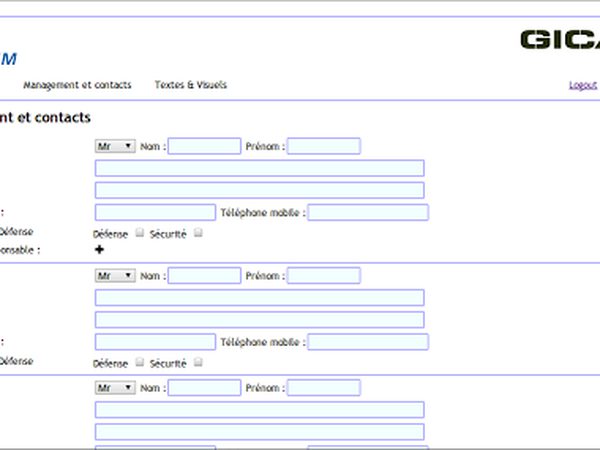Image resolution: width=600 pixels, height=450 pixels.
Task: Focus the Prénom field in third contact
Action: 324,388
